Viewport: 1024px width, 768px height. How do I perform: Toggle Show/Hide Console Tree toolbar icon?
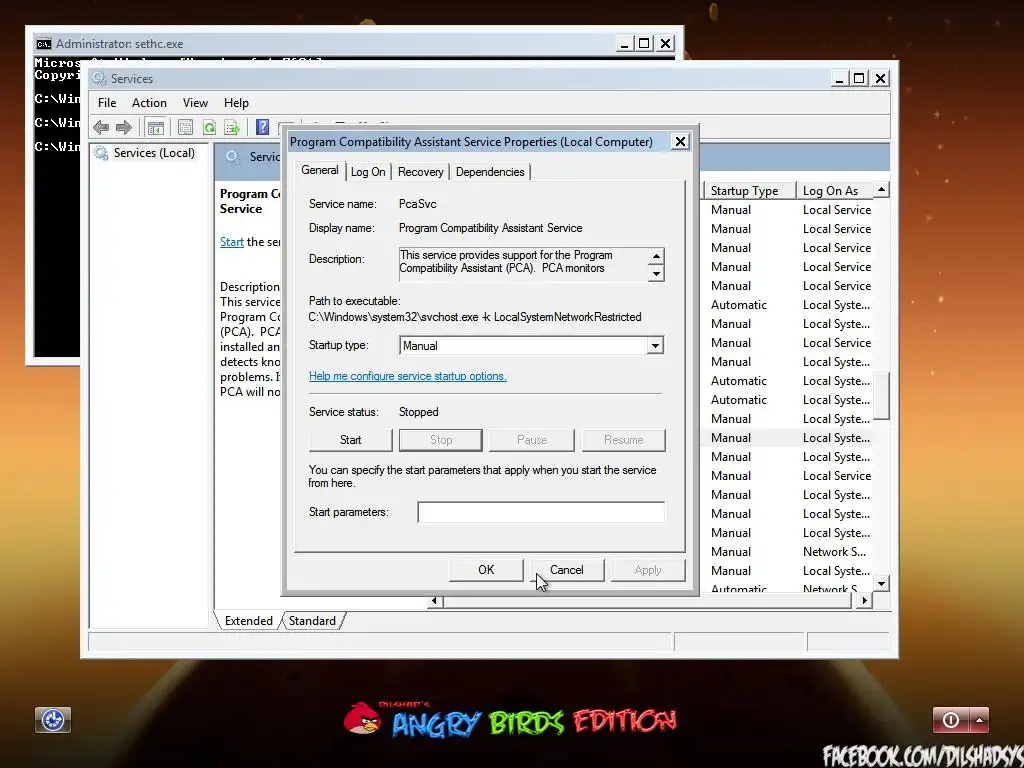(x=155, y=127)
